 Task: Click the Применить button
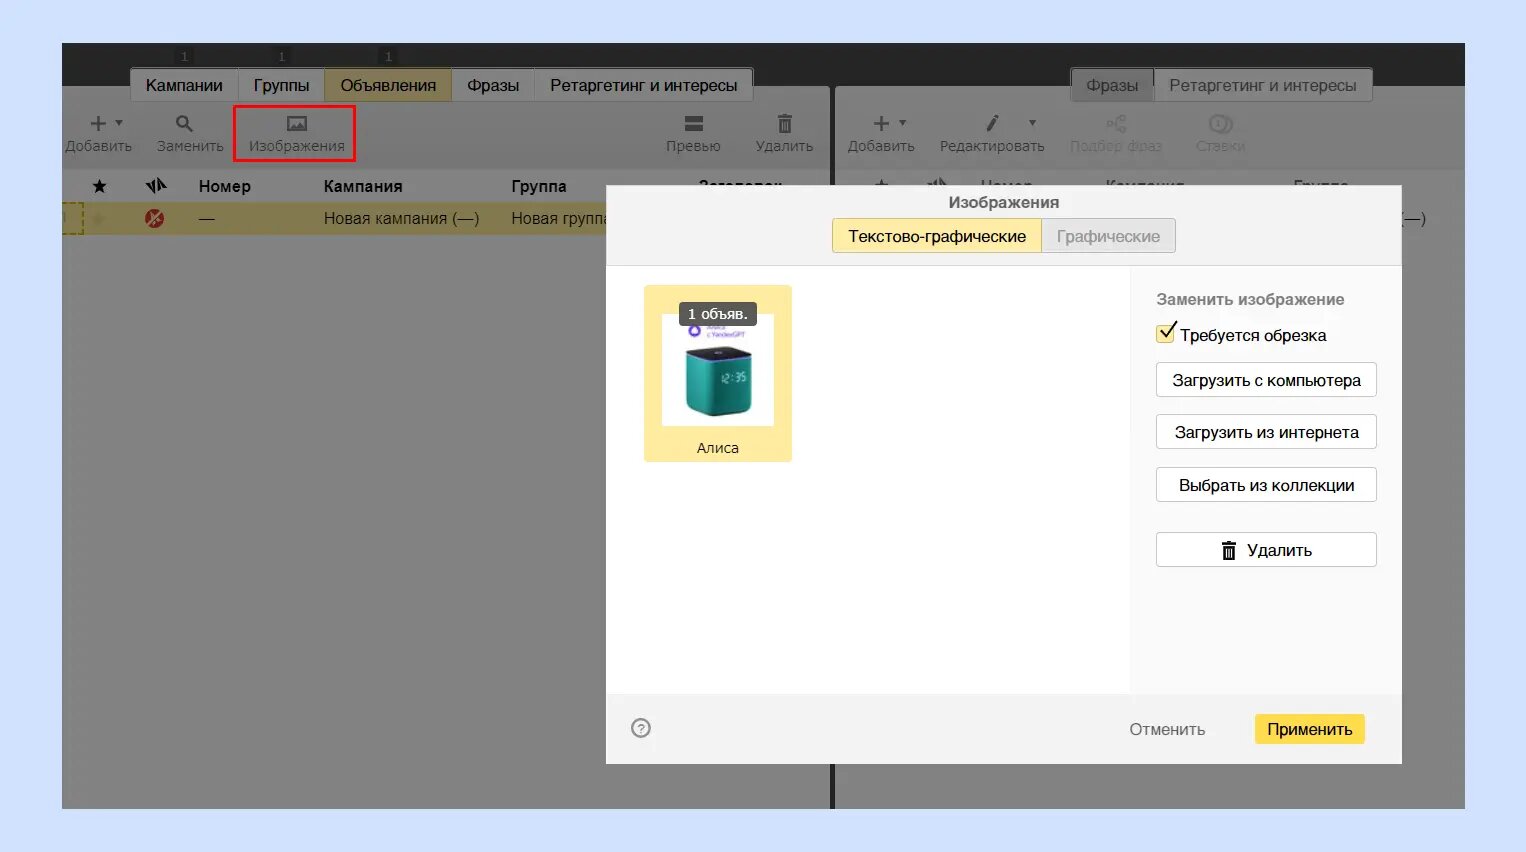(x=1310, y=729)
